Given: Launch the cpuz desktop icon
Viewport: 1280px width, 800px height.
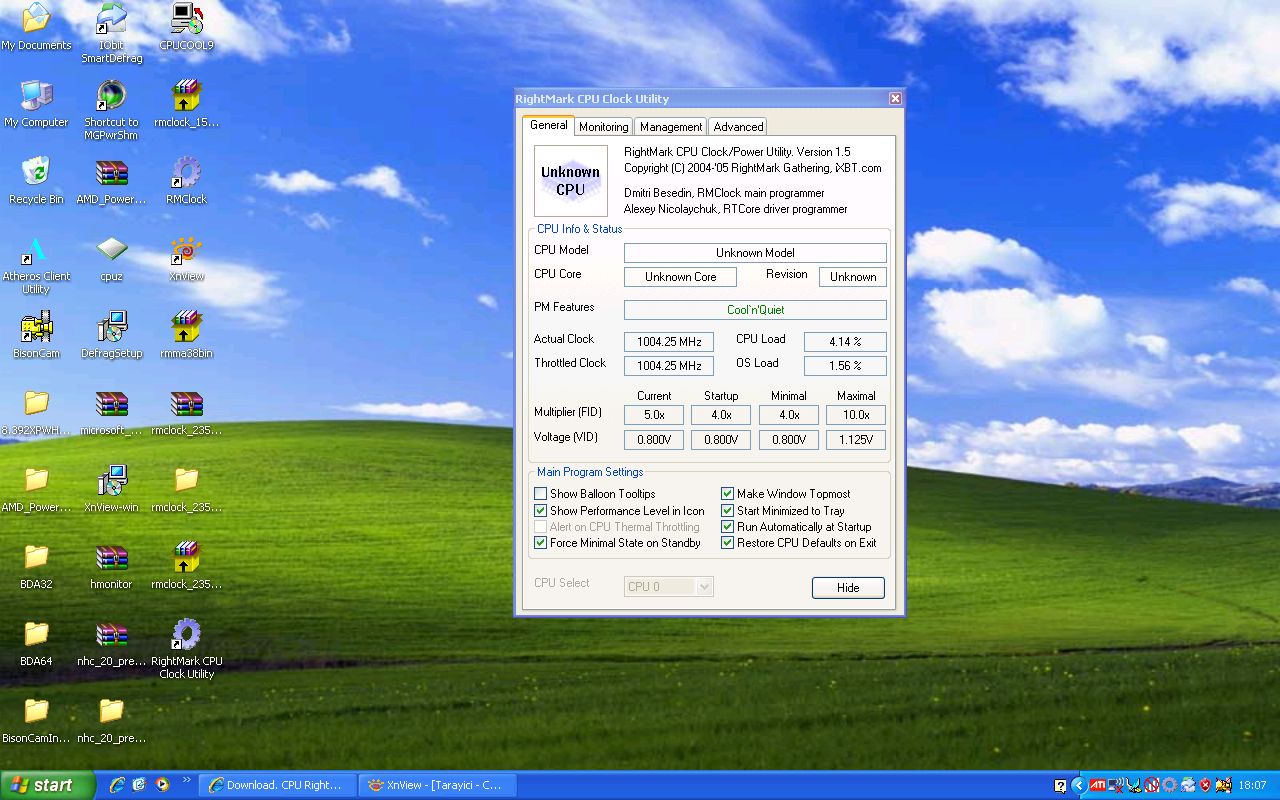Looking at the screenshot, I should pyautogui.click(x=112, y=259).
